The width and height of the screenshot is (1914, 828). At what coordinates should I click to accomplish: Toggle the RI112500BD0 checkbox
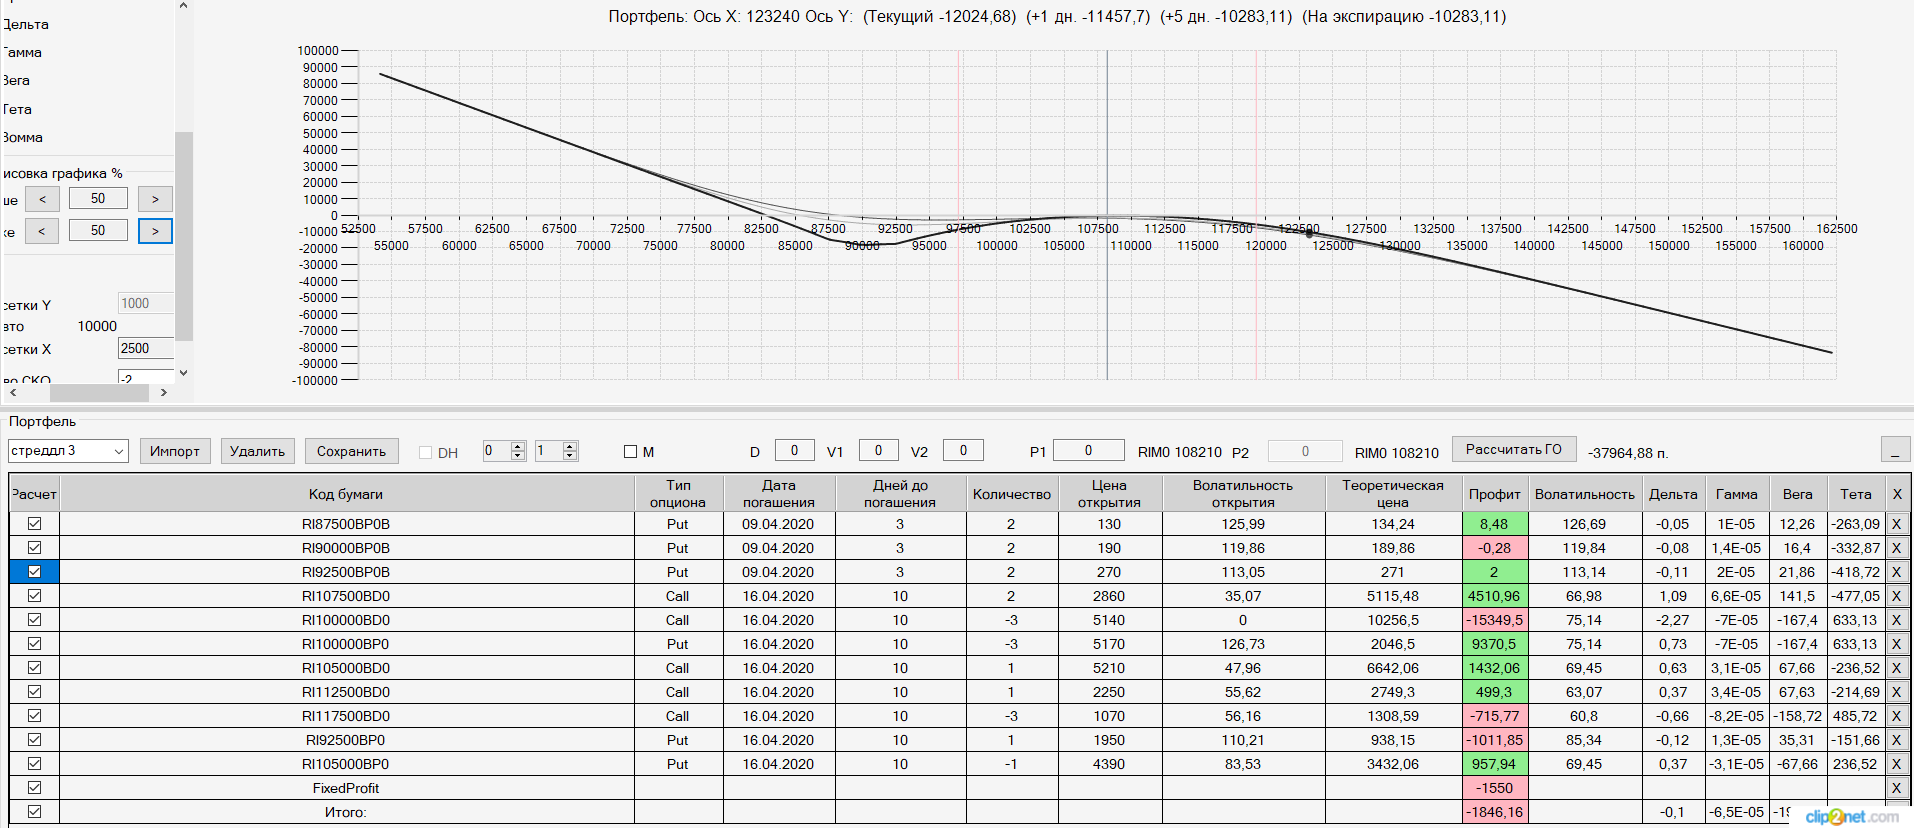pos(35,692)
